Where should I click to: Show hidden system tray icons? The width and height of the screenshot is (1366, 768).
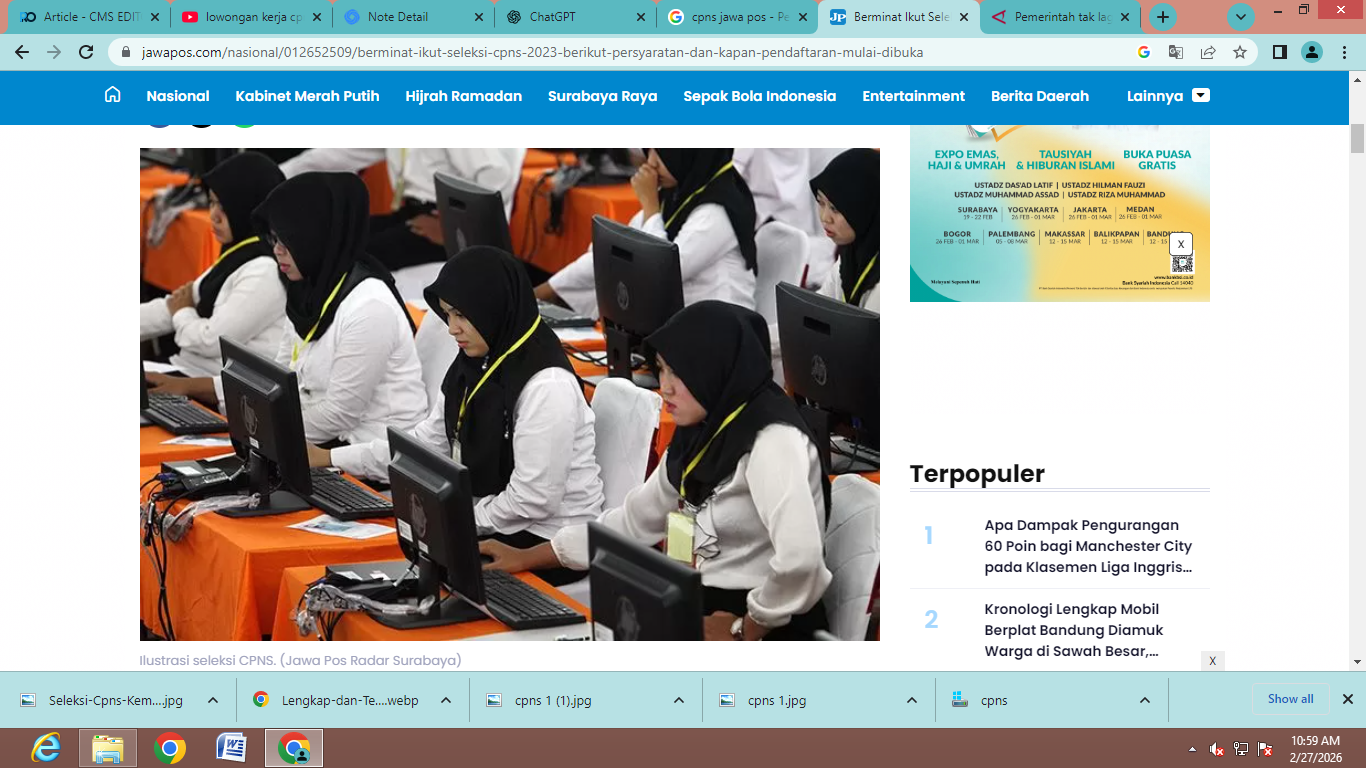(1192, 749)
